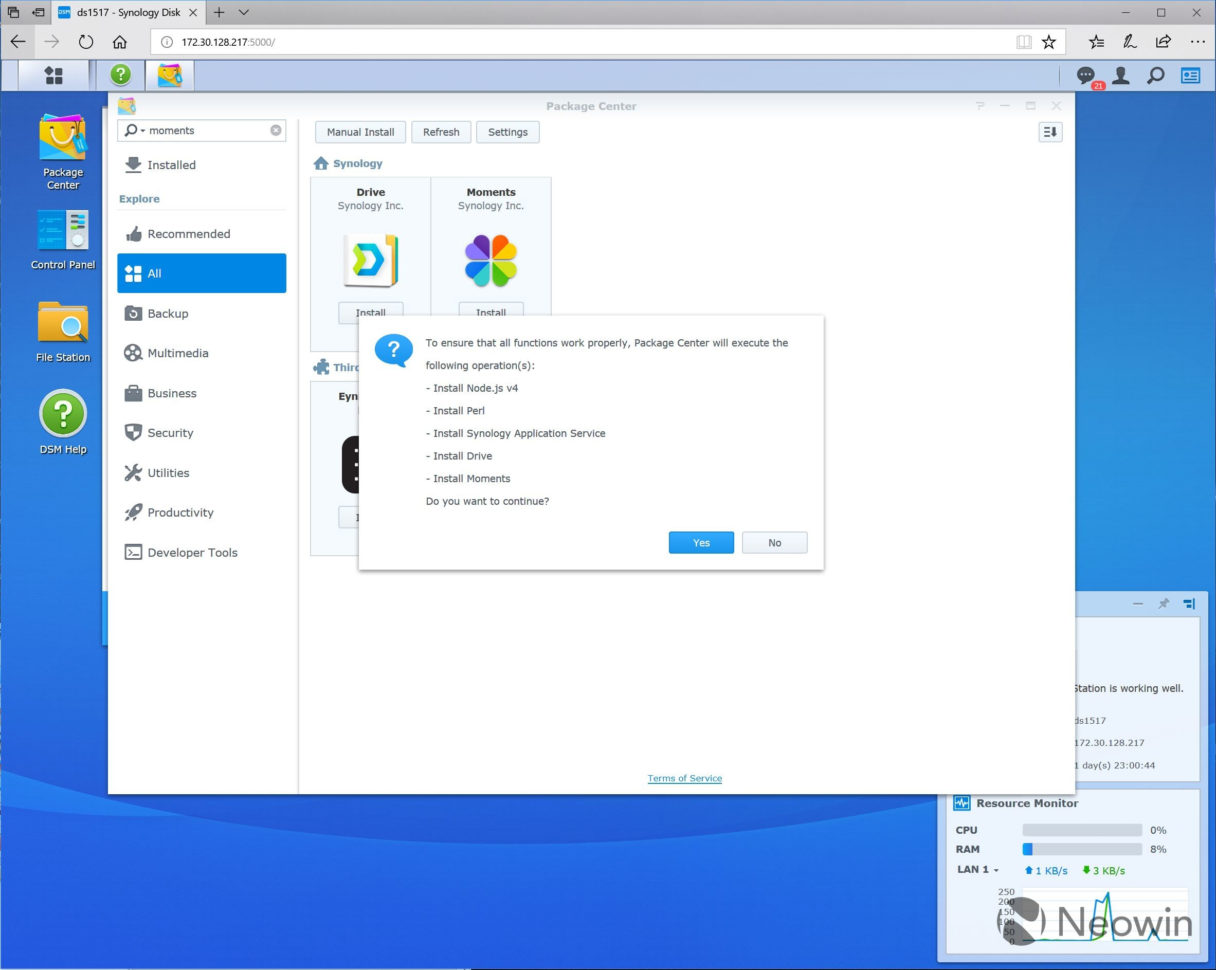Open the user account options icon
The height and width of the screenshot is (970, 1216).
tap(1121, 75)
